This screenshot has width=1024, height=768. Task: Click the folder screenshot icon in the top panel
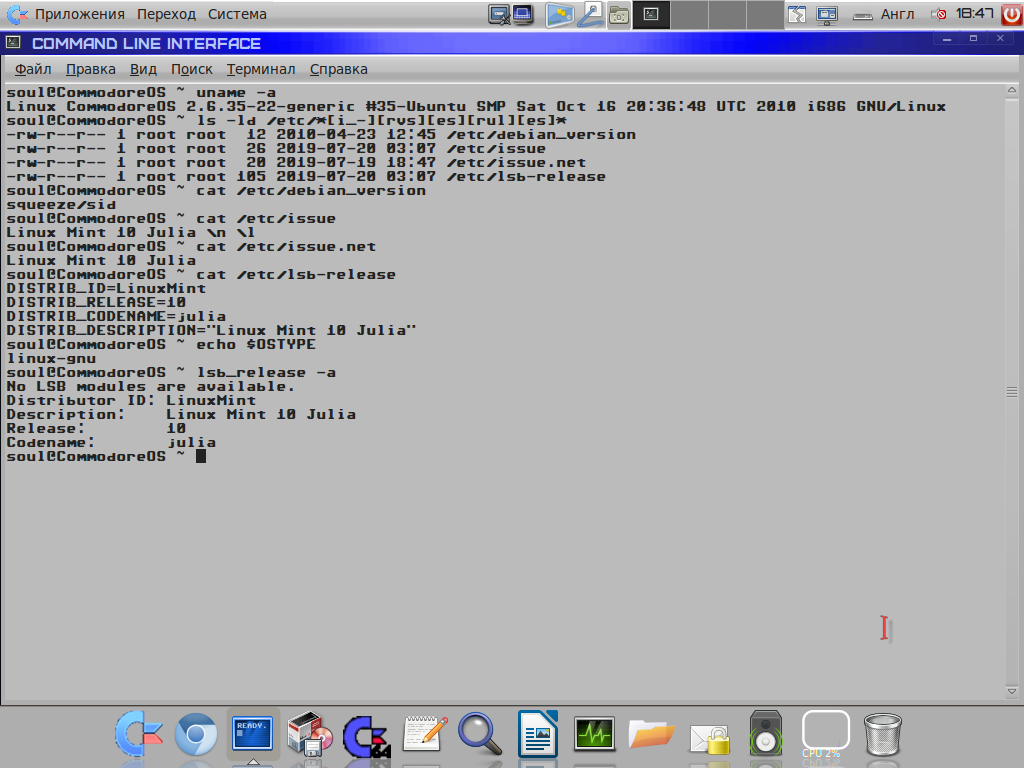[x=618, y=14]
